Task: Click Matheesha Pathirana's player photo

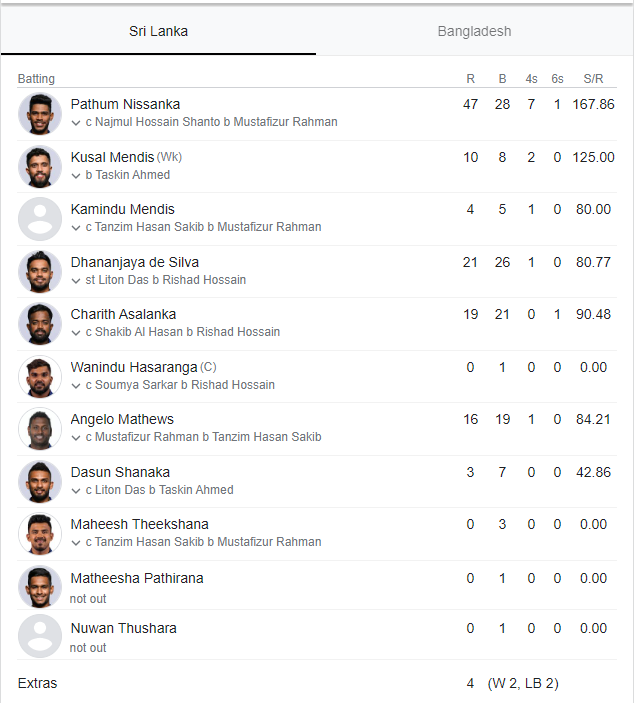Action: (x=40, y=587)
